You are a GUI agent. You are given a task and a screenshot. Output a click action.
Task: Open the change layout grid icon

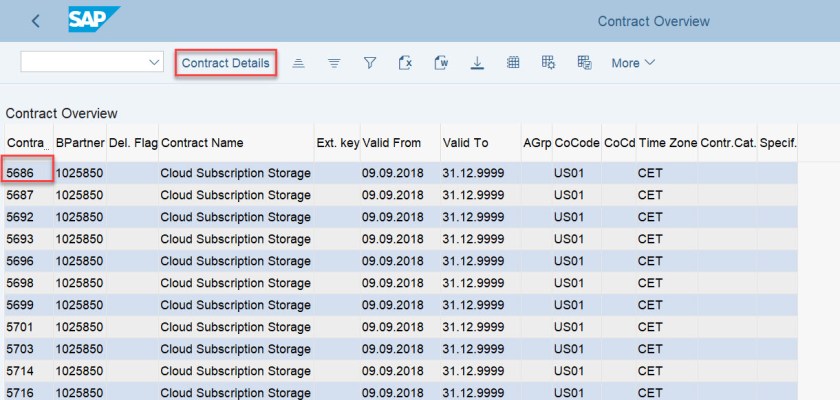(513, 63)
